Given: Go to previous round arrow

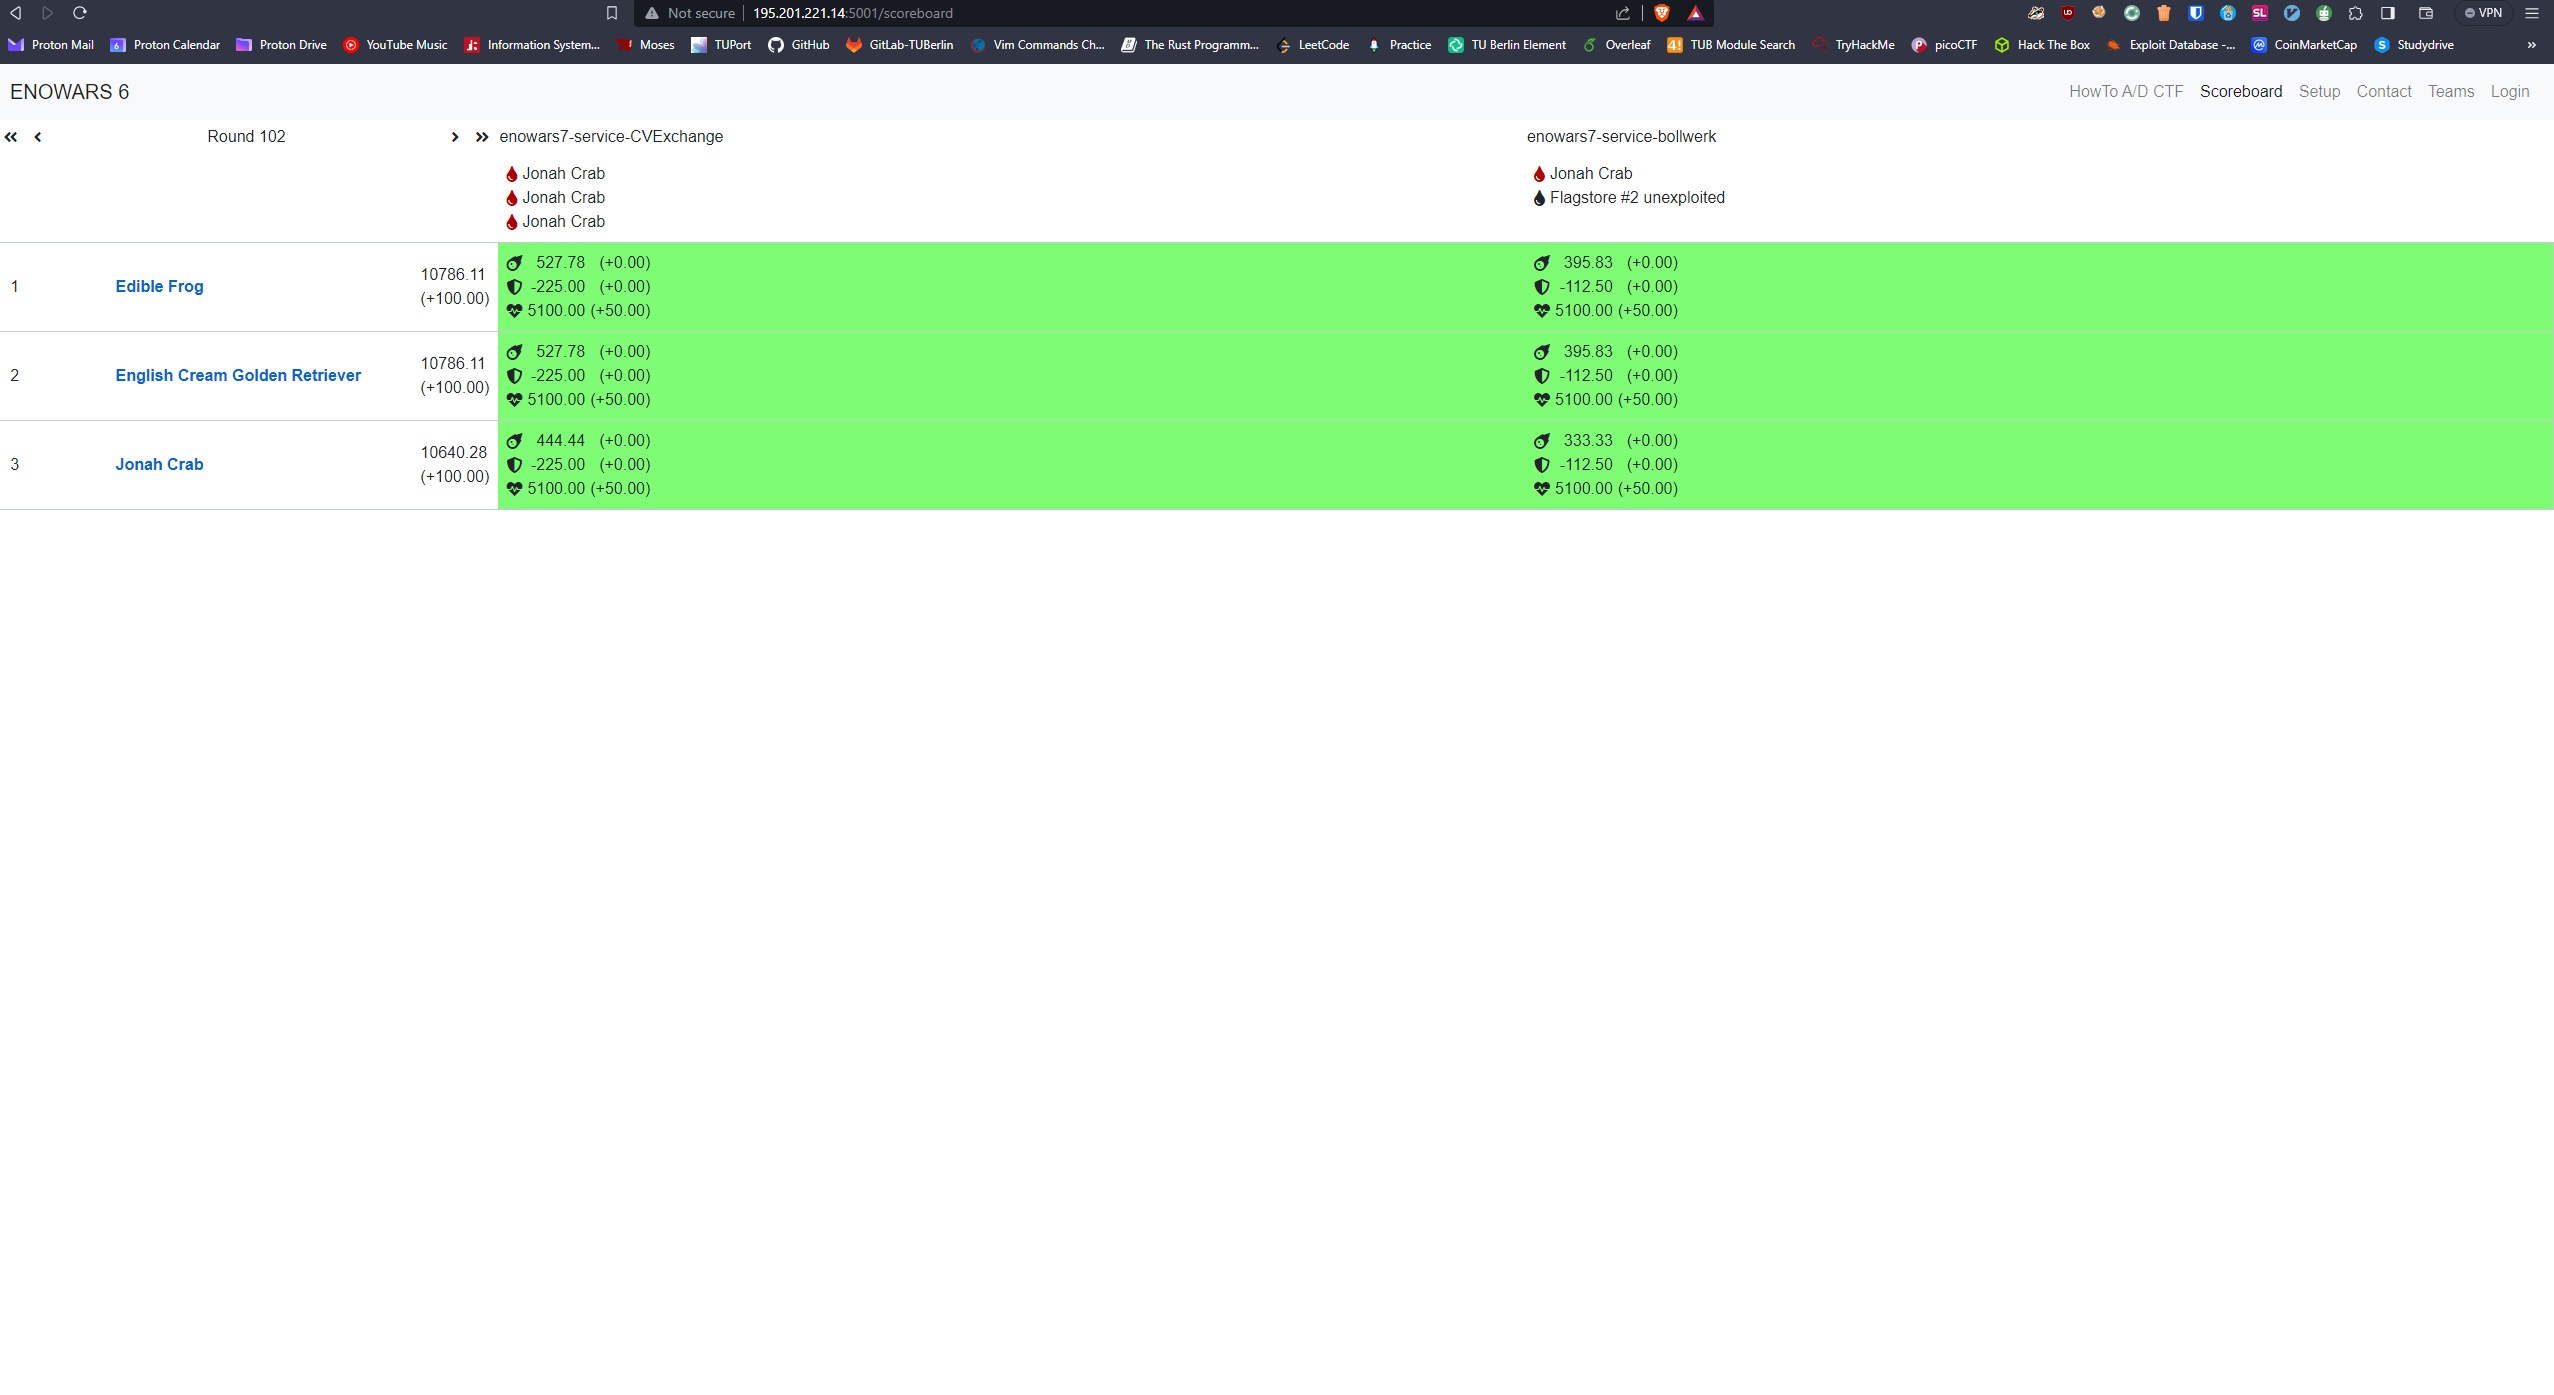Looking at the screenshot, I should (38, 137).
